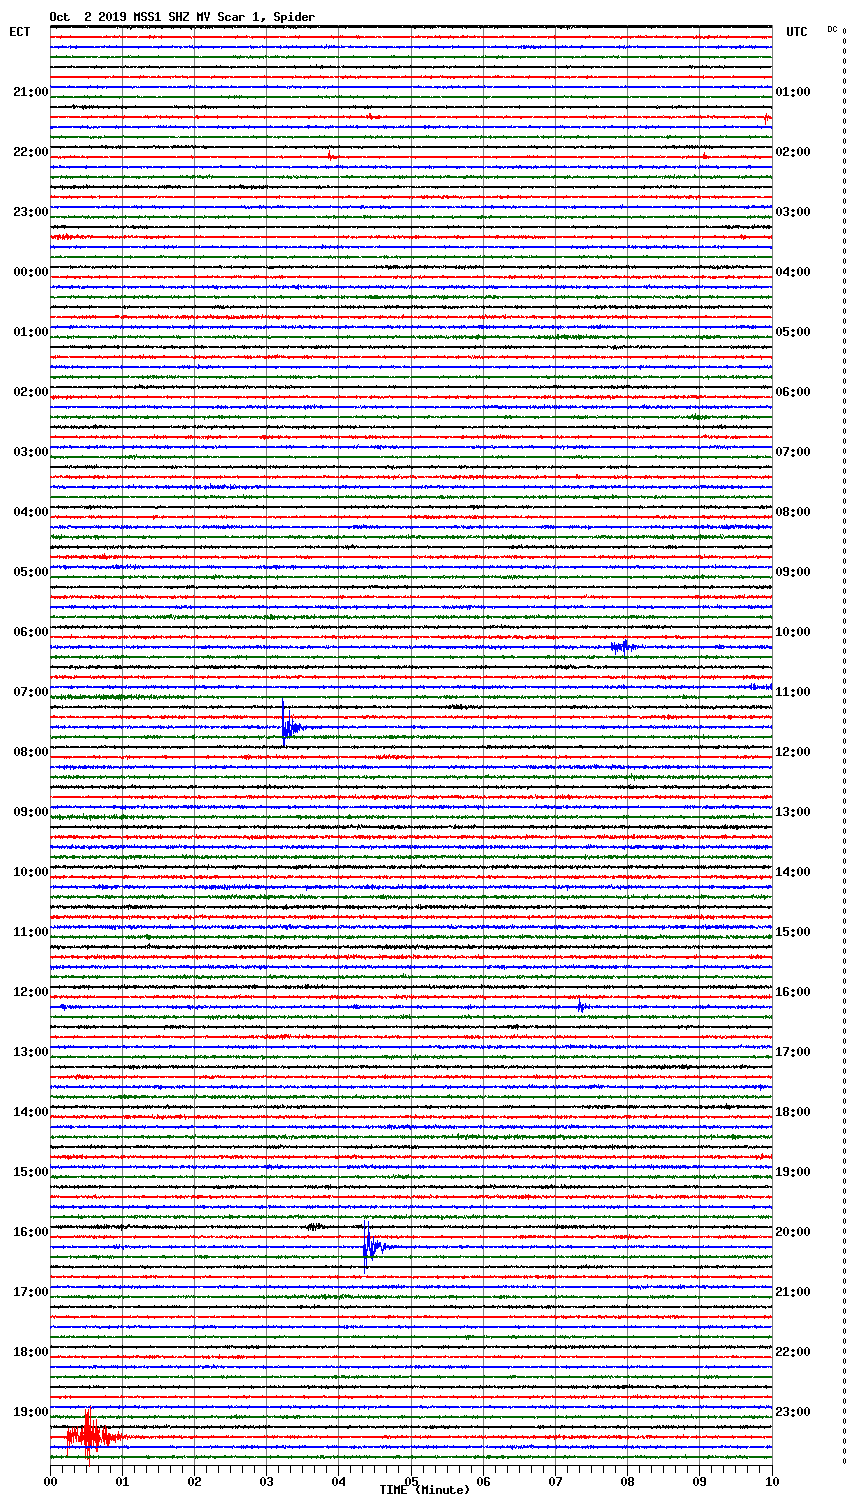Click the ECT 06:00 time label

coord(30,632)
